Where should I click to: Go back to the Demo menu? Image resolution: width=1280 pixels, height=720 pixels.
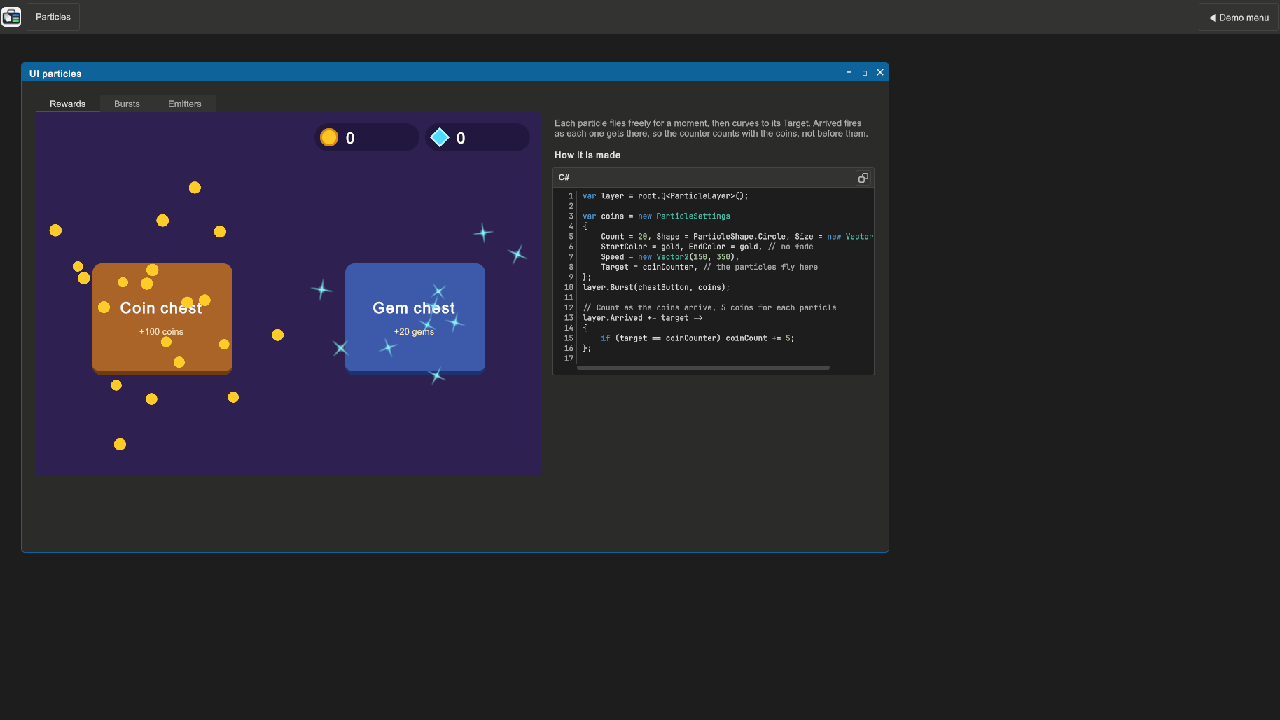pos(1239,17)
